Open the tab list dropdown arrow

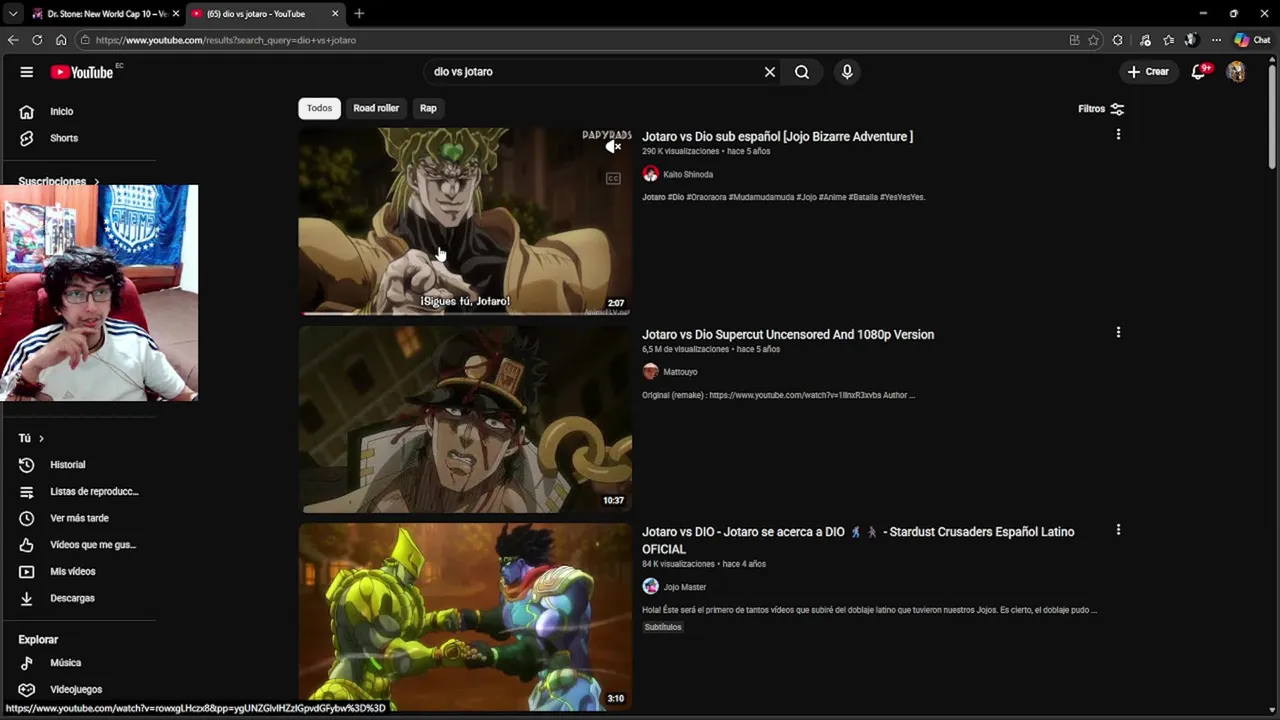13,14
